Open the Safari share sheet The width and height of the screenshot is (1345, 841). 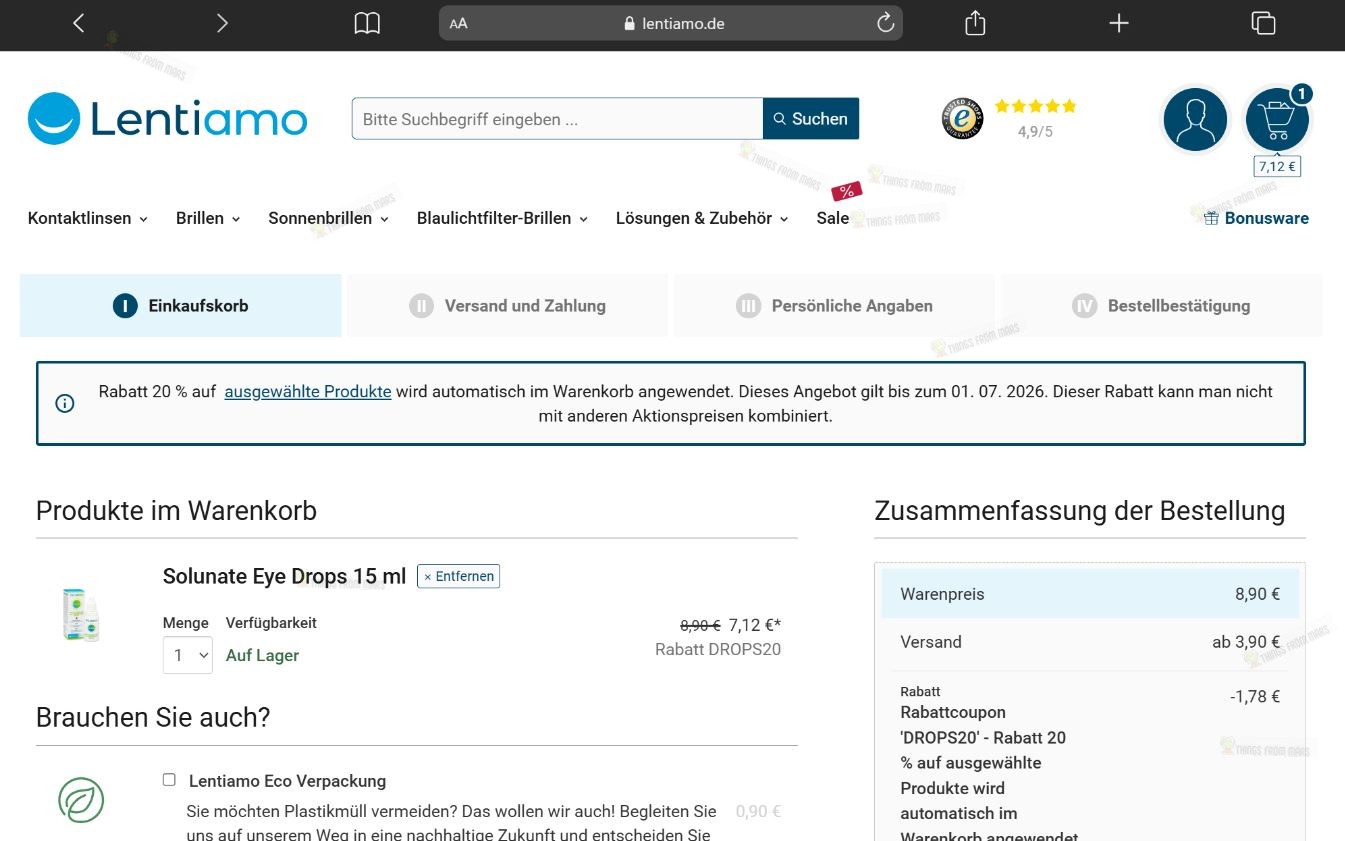975,23
